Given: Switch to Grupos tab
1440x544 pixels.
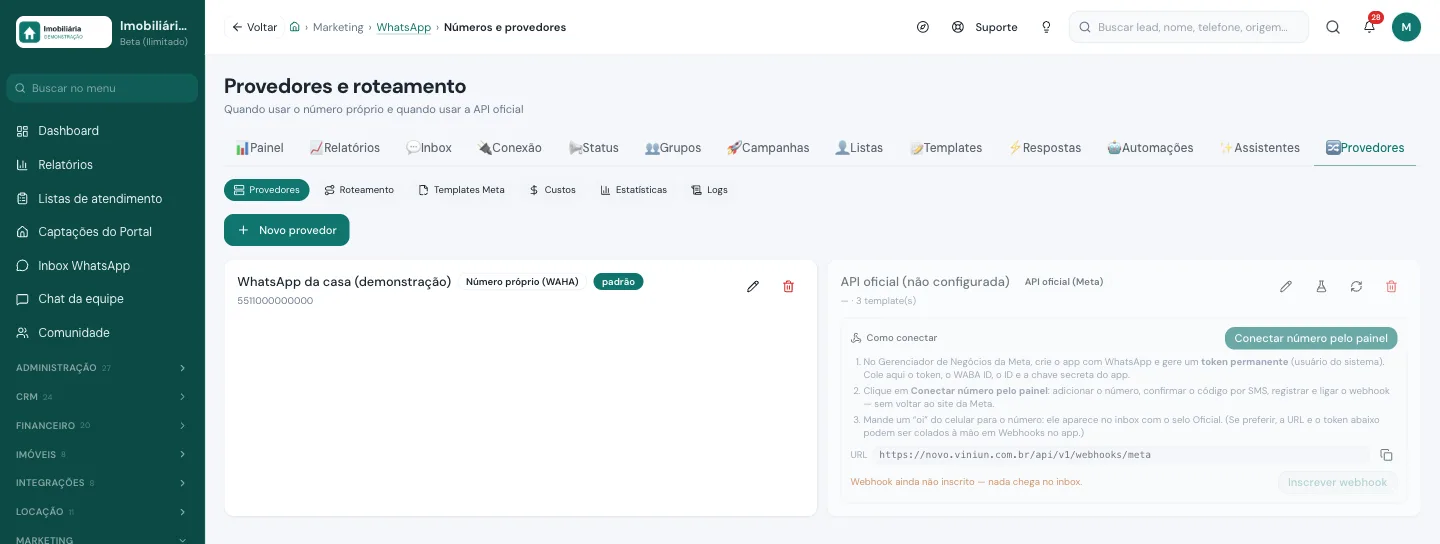Looking at the screenshot, I should [x=673, y=148].
